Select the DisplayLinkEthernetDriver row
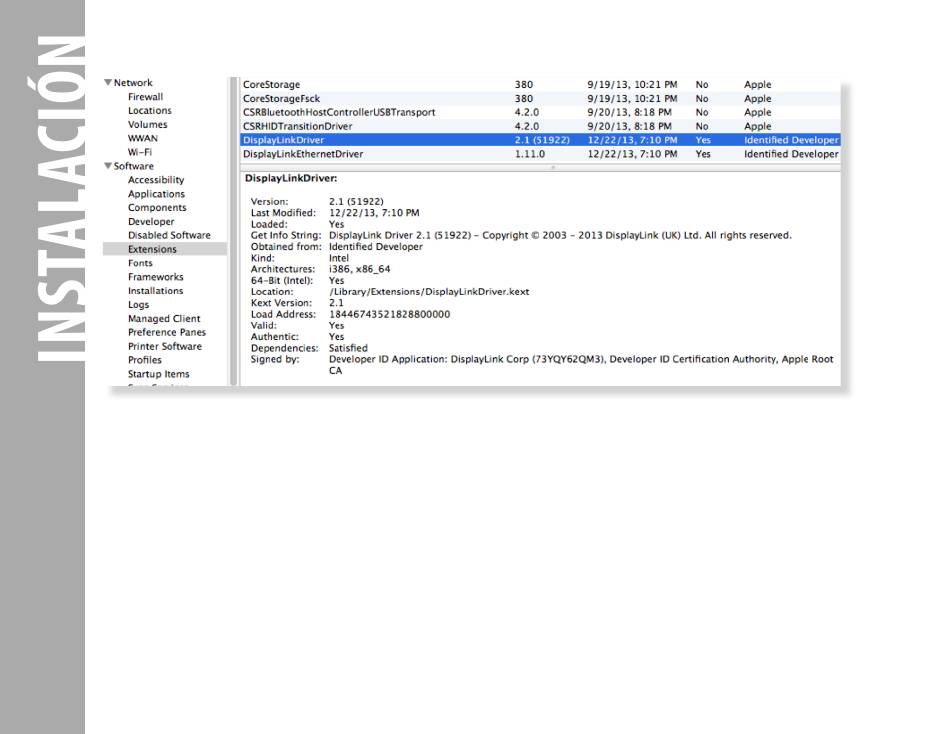950x734 pixels. tap(303, 155)
